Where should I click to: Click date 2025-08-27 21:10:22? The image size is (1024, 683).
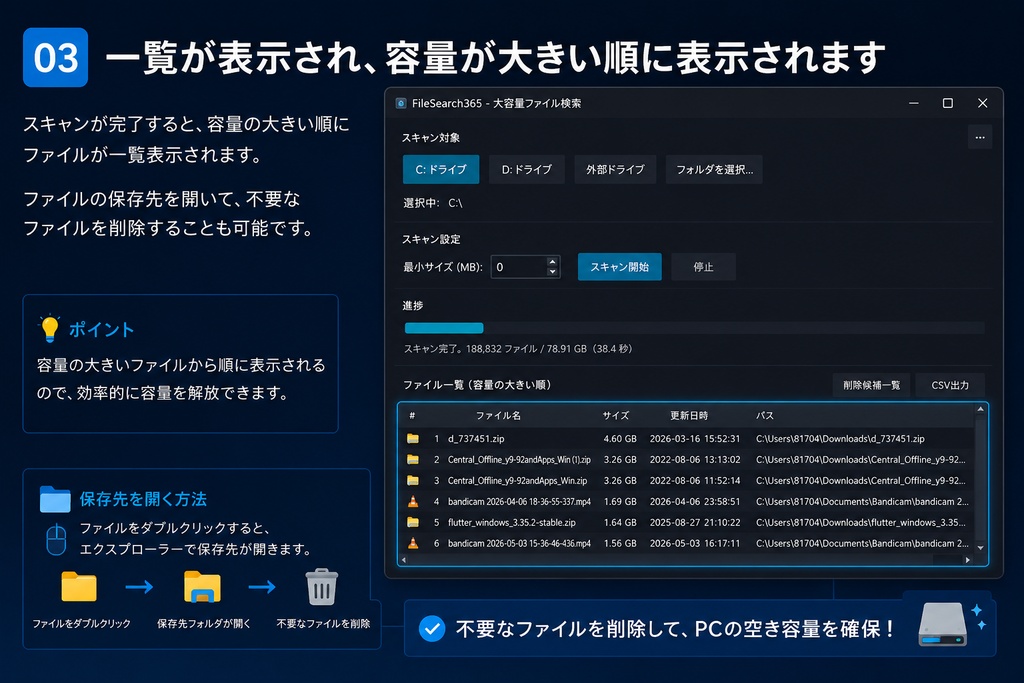tap(695, 522)
